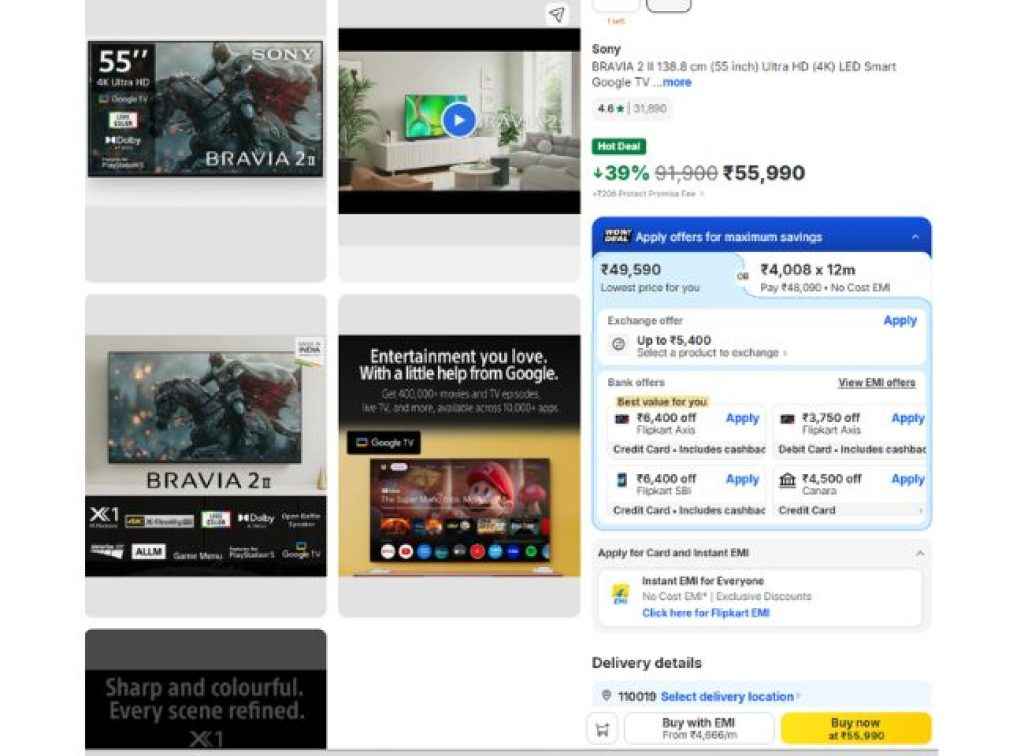The height and width of the screenshot is (756, 1024).
Task: Open the View EMI offers link
Action: click(877, 383)
